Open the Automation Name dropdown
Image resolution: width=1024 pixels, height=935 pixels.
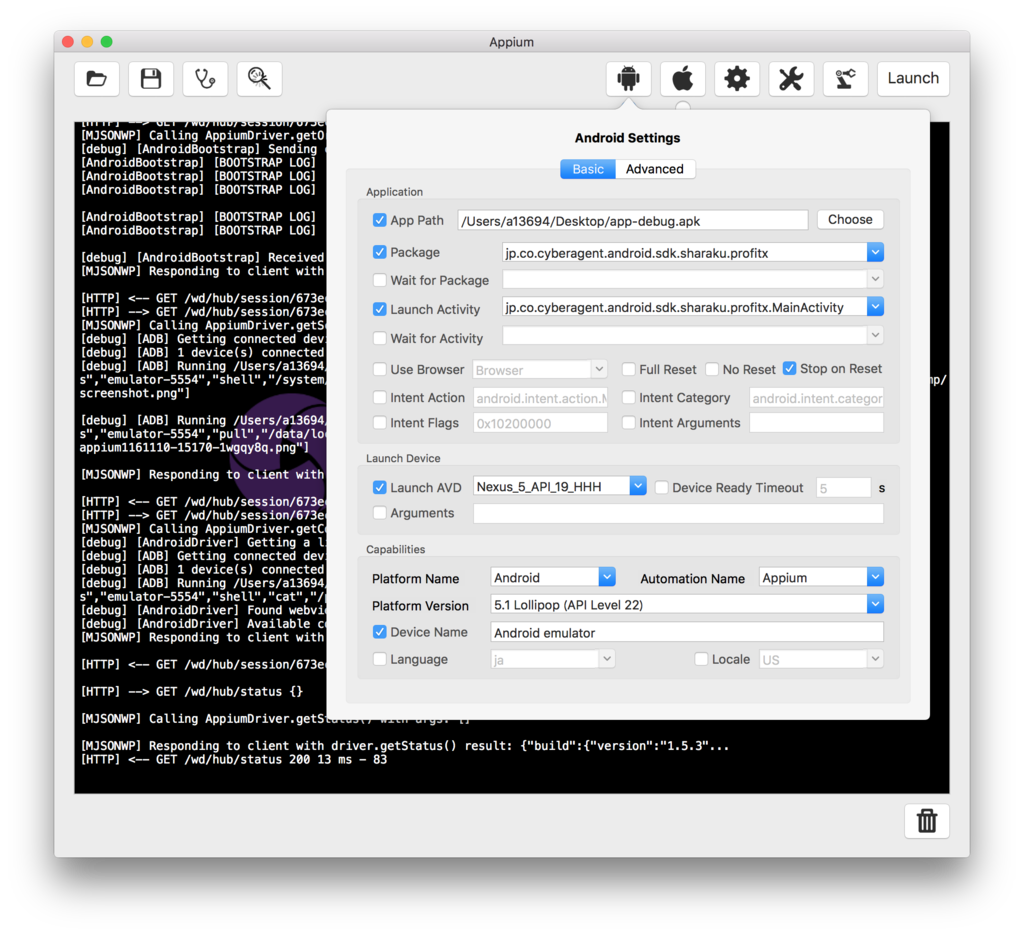(x=875, y=577)
